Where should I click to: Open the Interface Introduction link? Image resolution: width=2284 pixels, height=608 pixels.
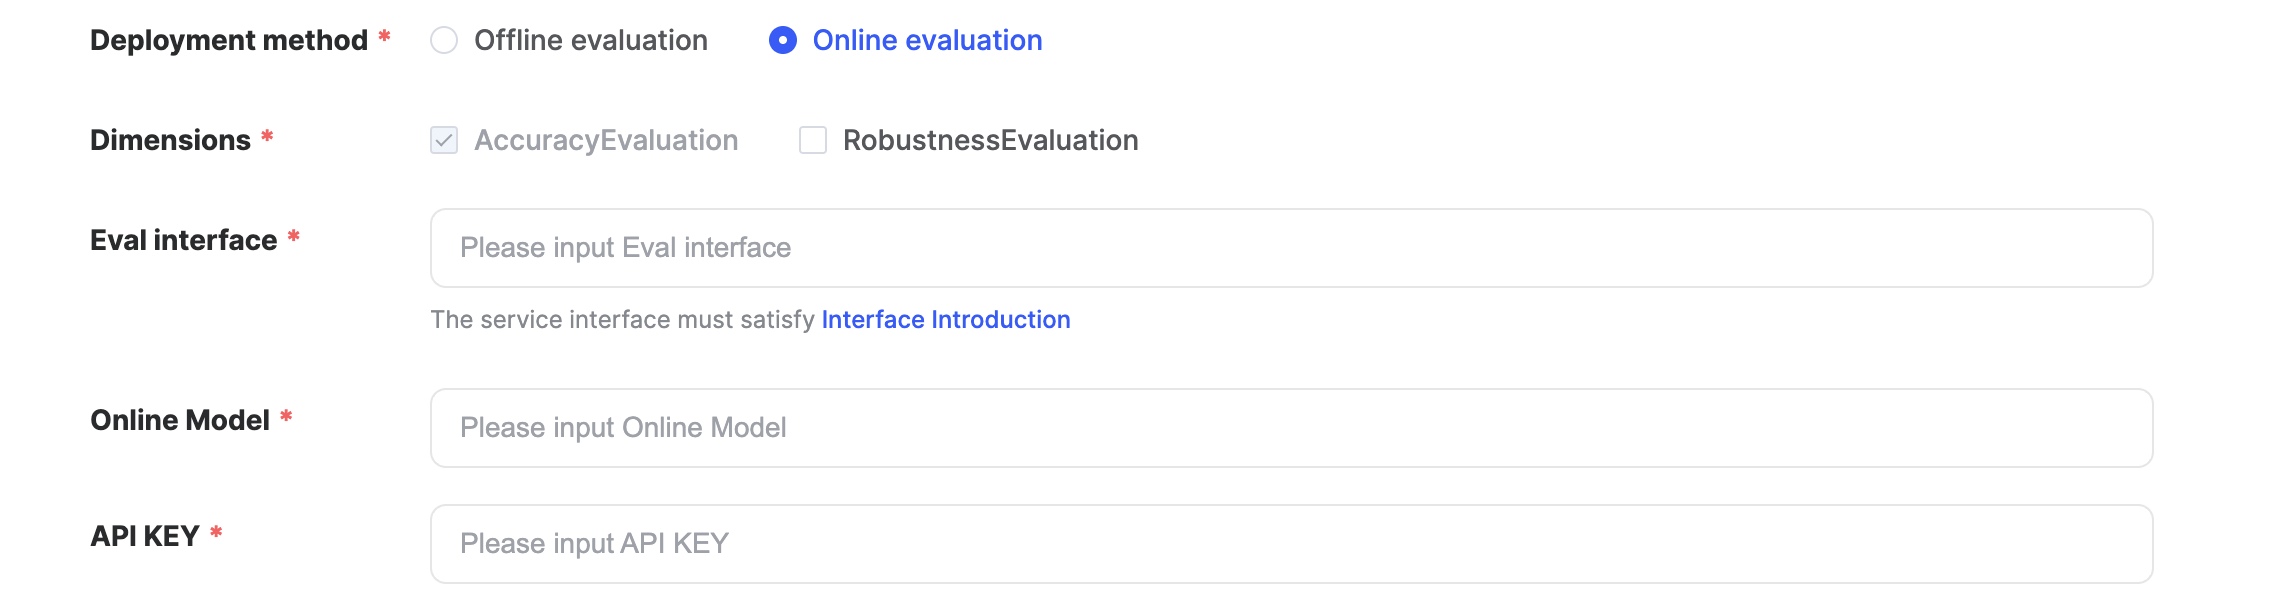tap(945, 320)
